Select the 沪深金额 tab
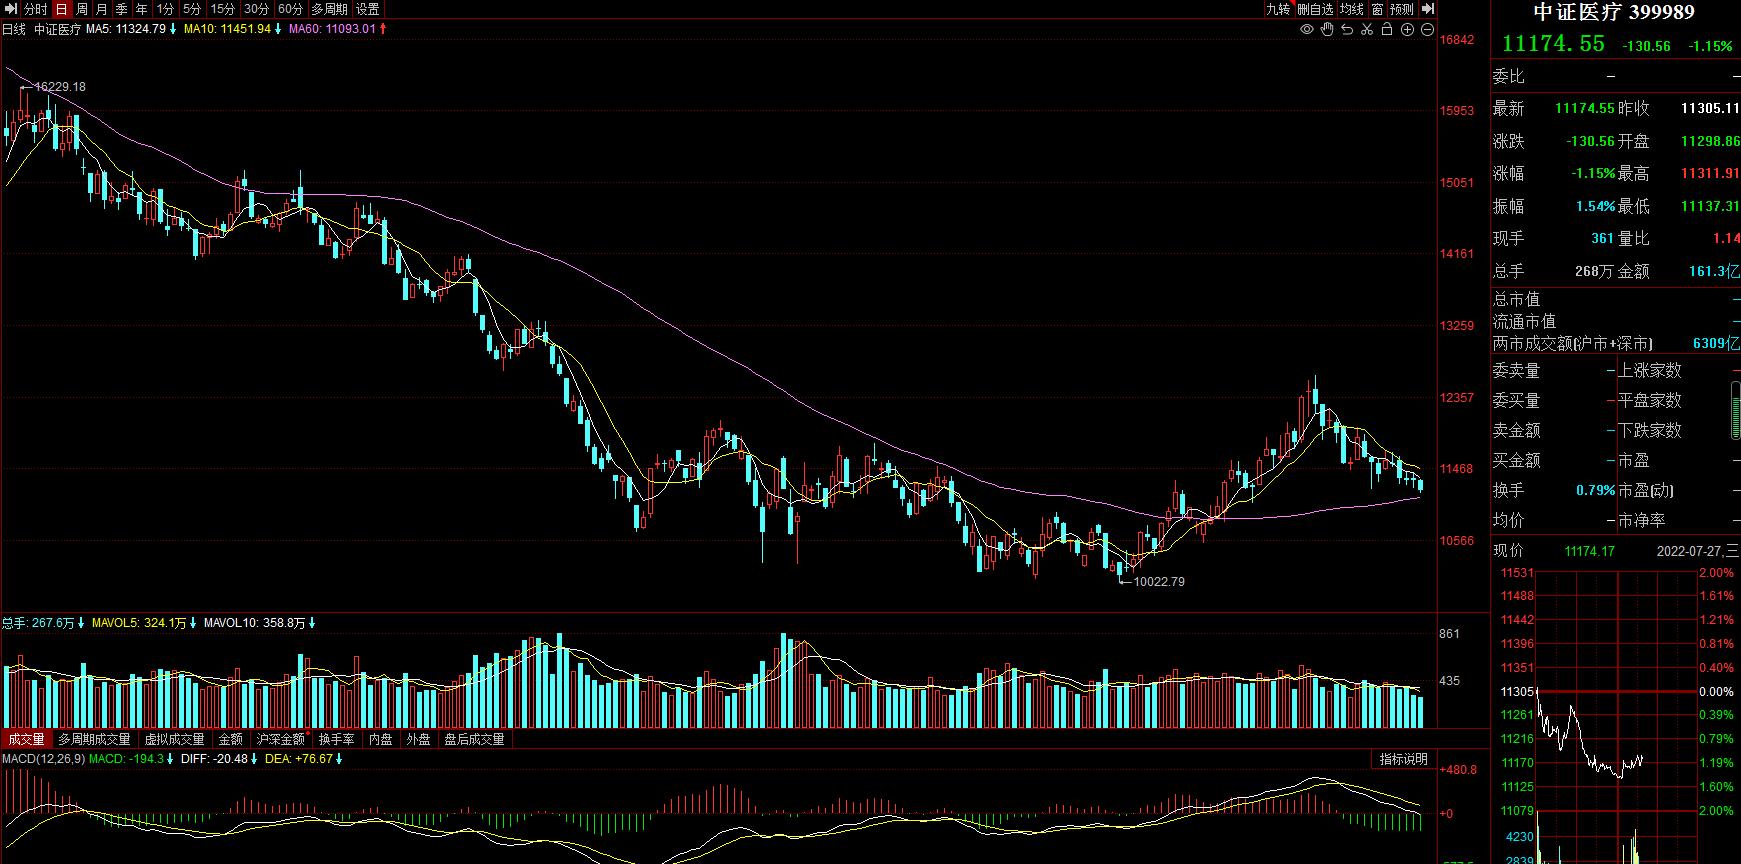The height and width of the screenshot is (864, 1741). 281,739
